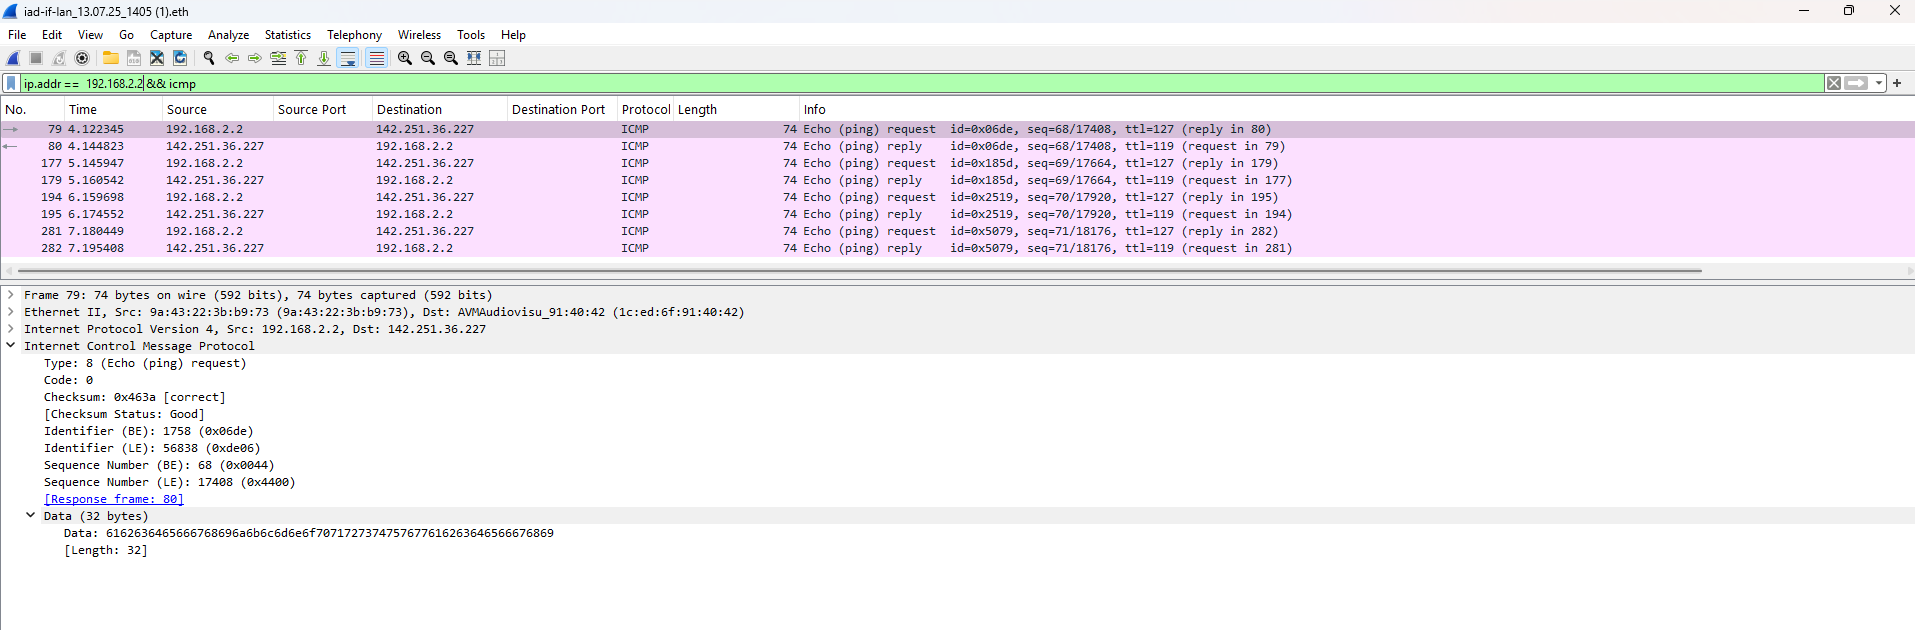Open the Tools menu

(471, 34)
